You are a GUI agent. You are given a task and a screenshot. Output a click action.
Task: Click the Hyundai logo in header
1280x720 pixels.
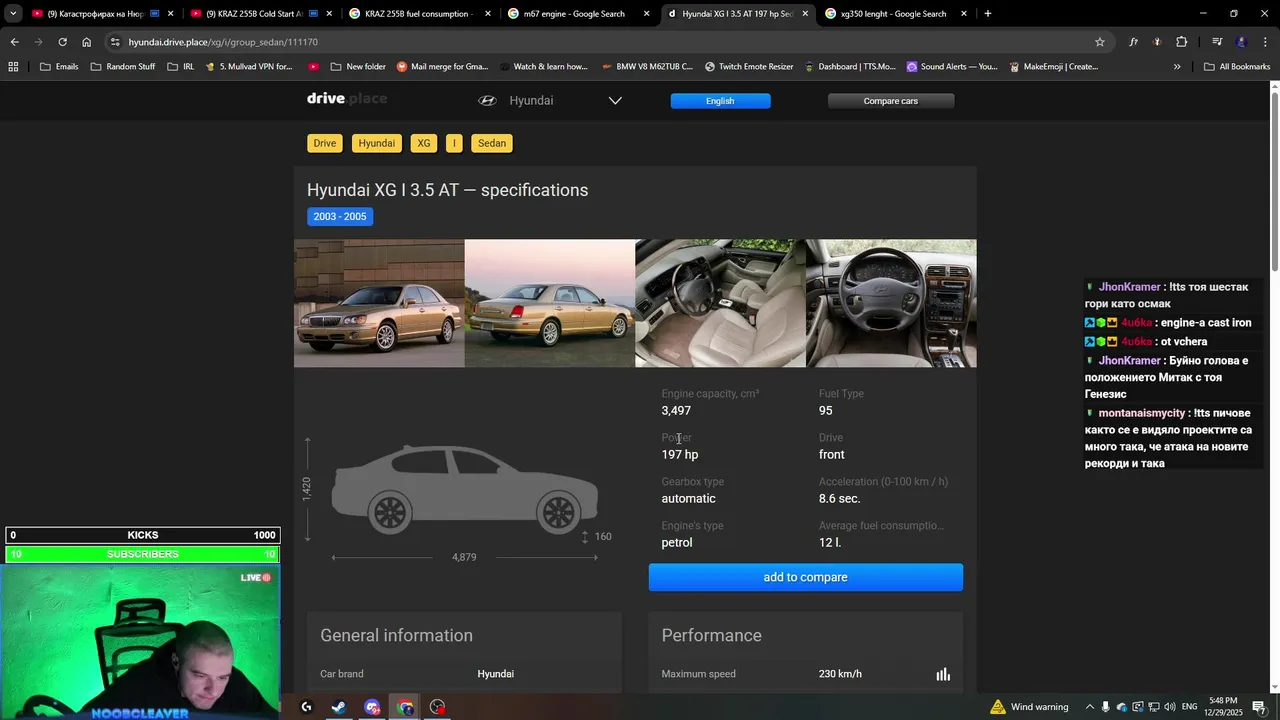487,101
